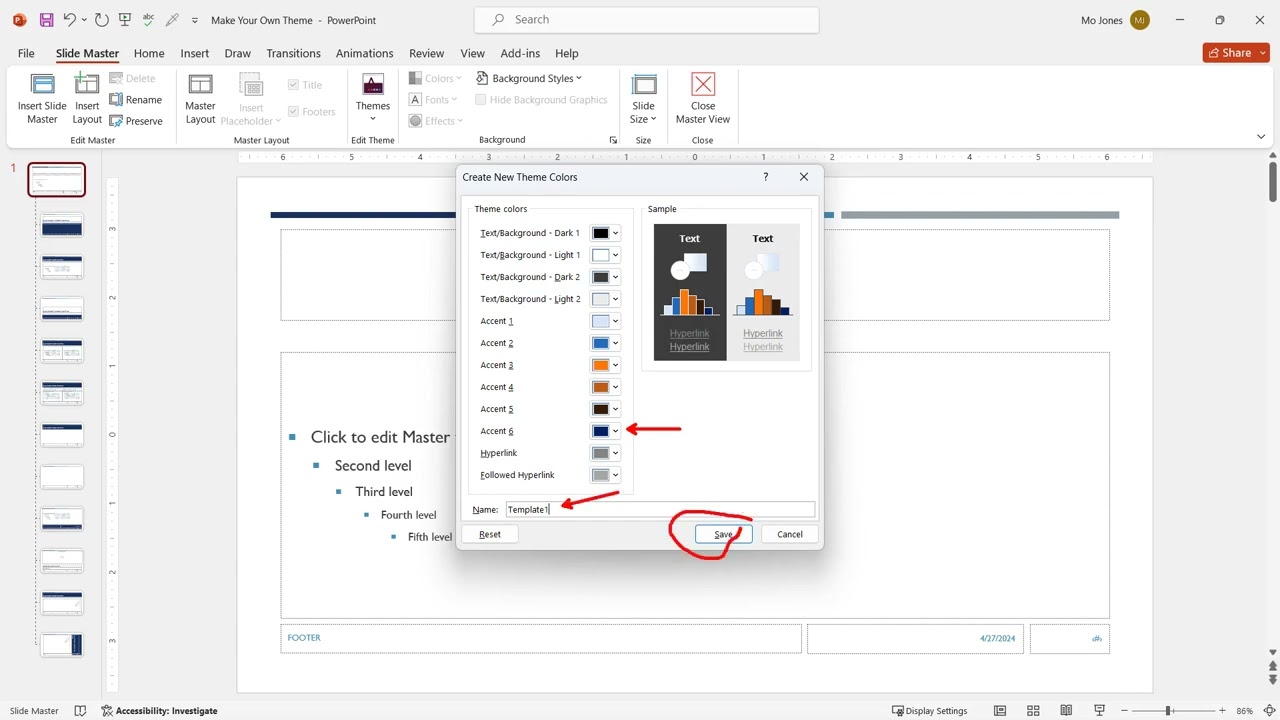Click the 86% zoom level
Image resolution: width=1280 pixels, height=720 pixels.
click(1244, 711)
